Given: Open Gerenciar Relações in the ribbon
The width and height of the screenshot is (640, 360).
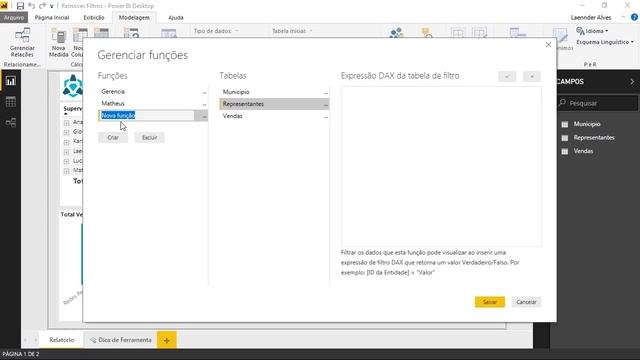Looking at the screenshot, I should [22, 42].
